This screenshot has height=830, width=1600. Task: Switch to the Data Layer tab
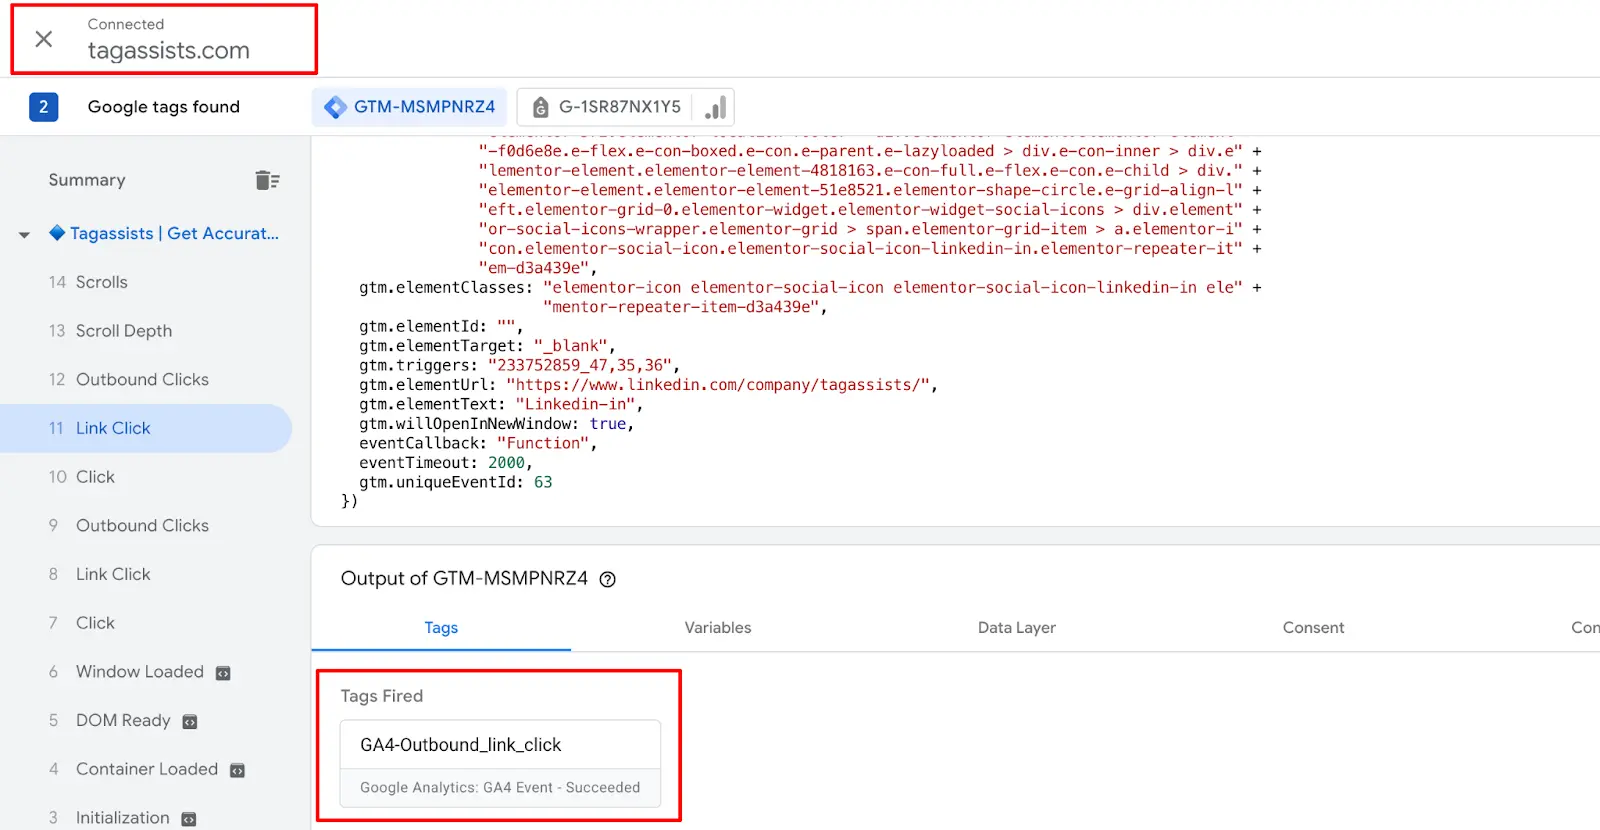pos(1017,628)
